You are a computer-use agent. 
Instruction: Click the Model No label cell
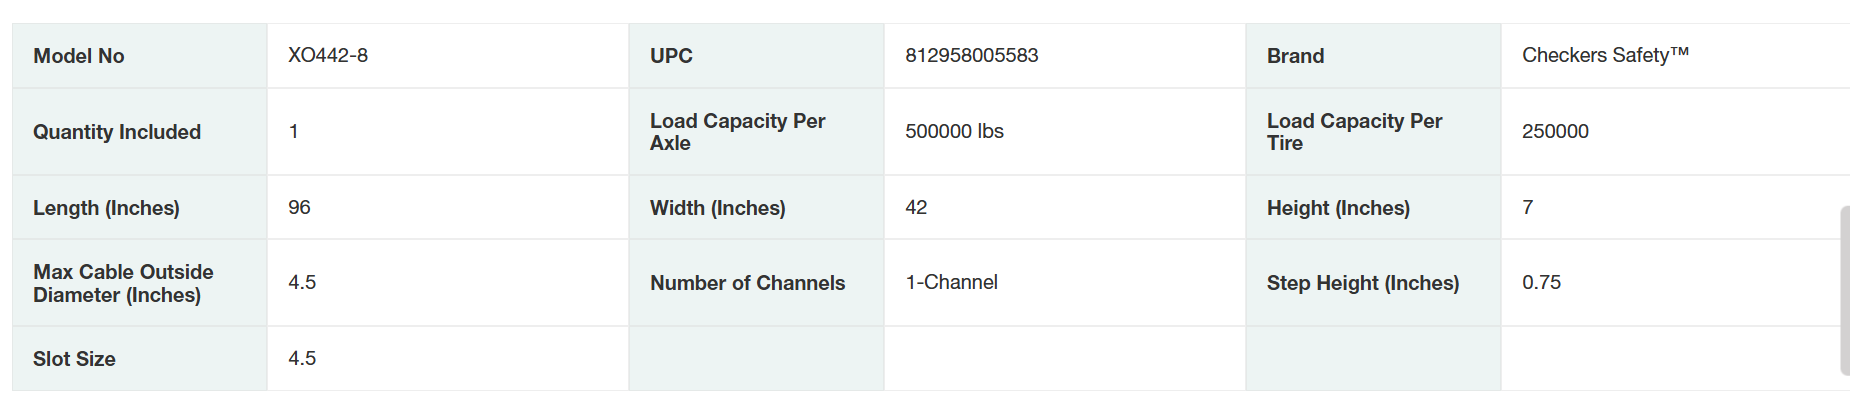(x=79, y=56)
